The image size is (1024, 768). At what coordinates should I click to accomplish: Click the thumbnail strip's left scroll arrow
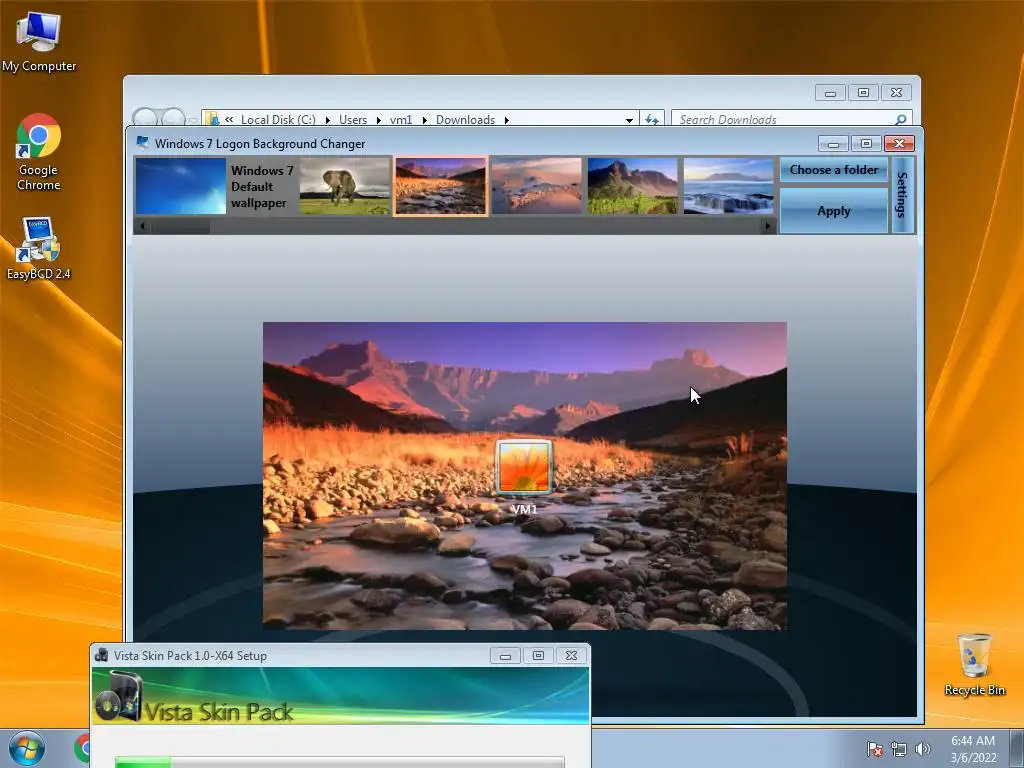point(142,227)
